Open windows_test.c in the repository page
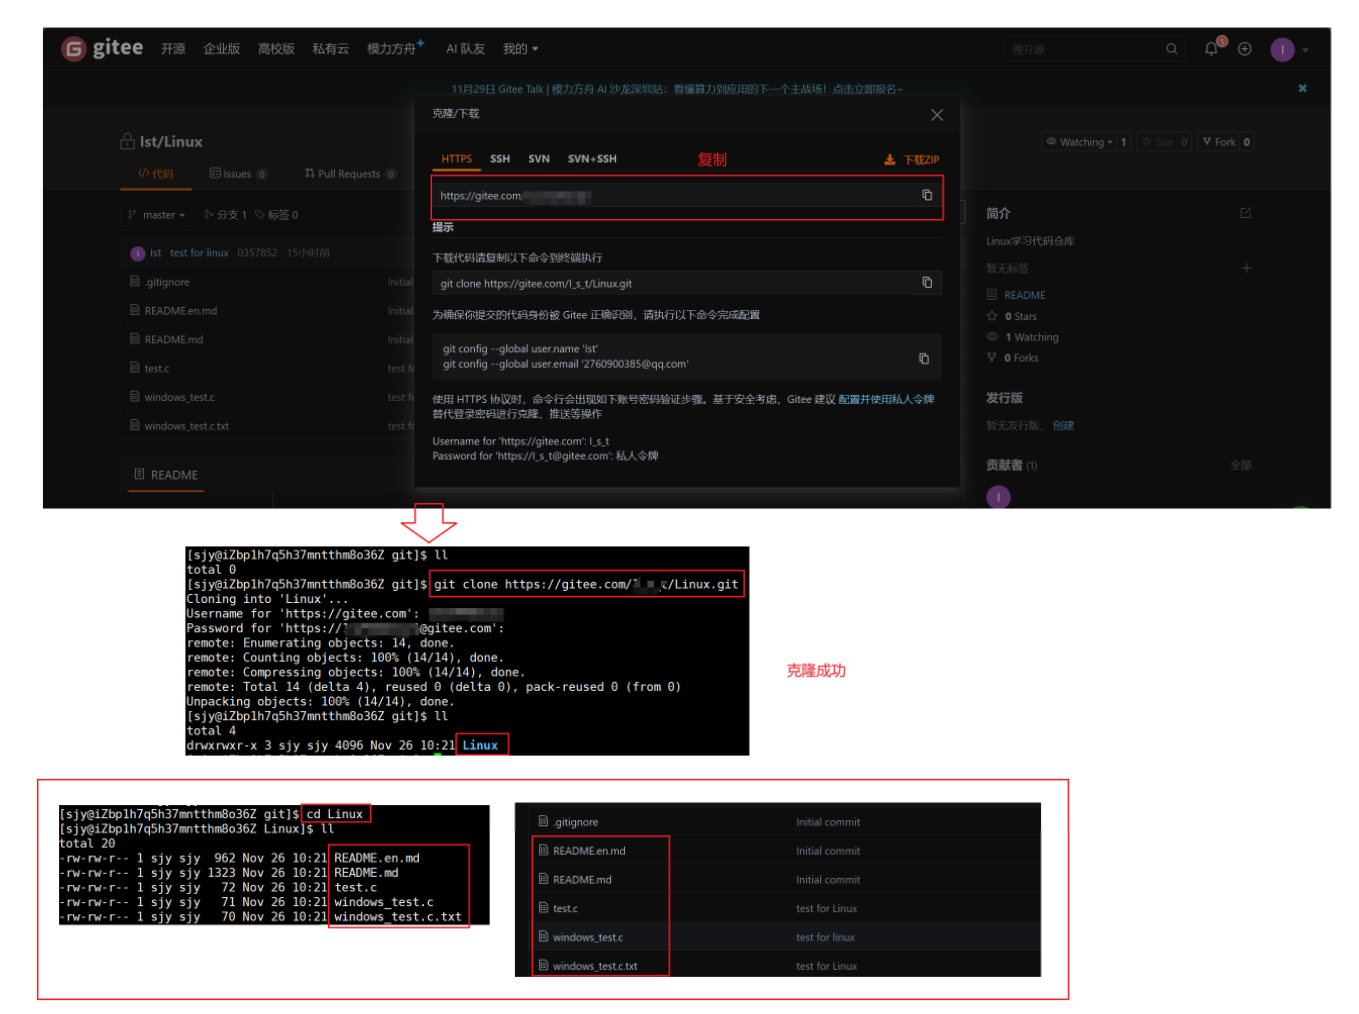The height and width of the screenshot is (1014, 1359). 179,398
